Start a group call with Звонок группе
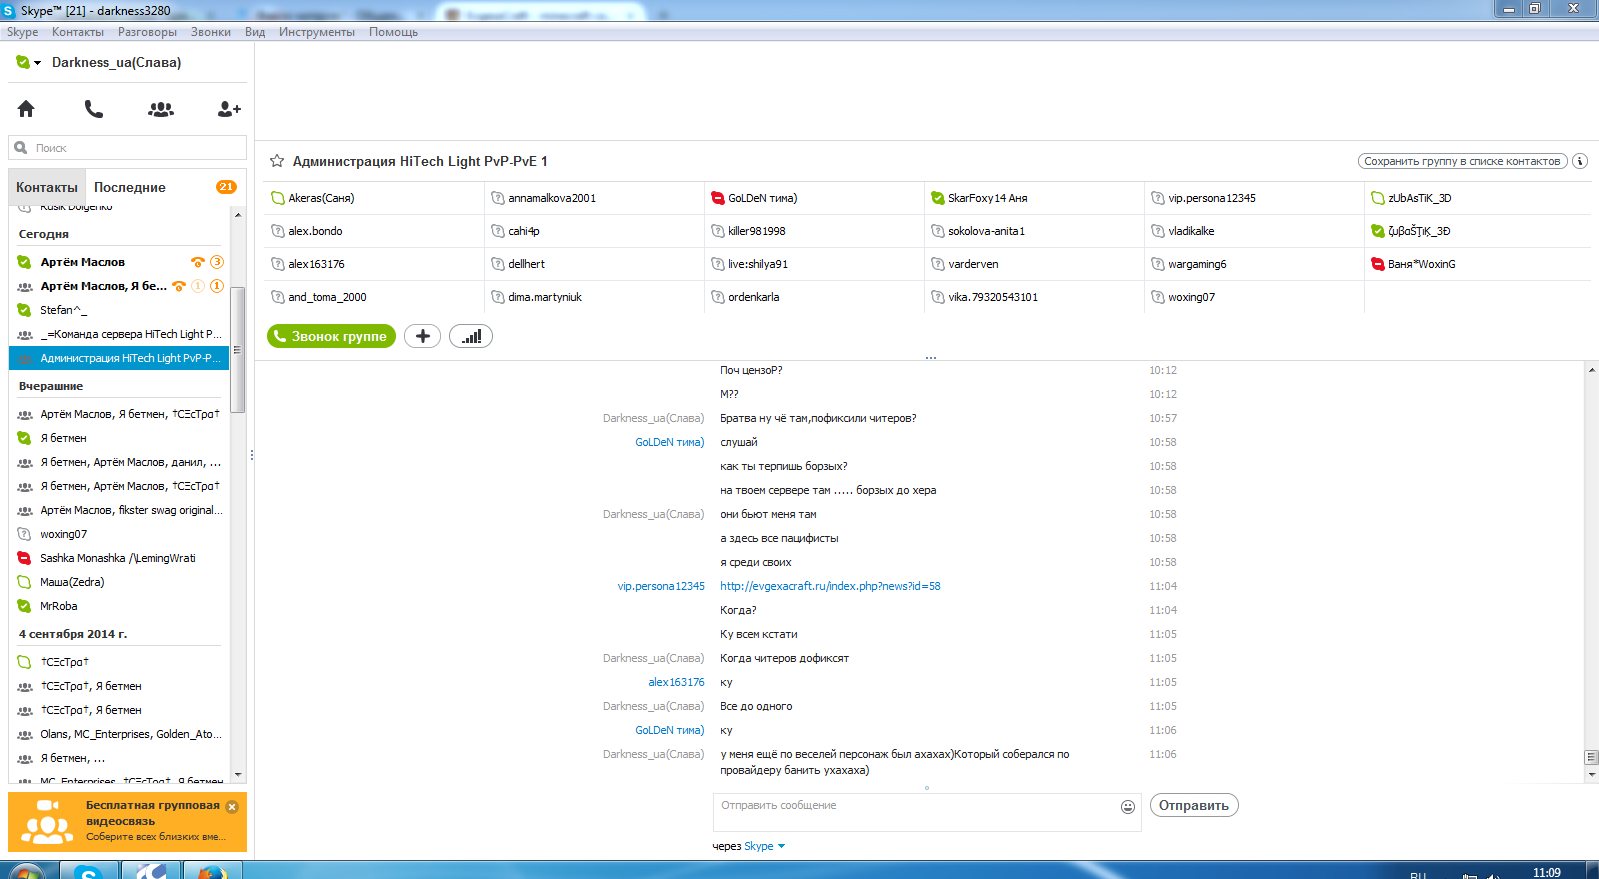The height and width of the screenshot is (879, 1599). point(331,336)
